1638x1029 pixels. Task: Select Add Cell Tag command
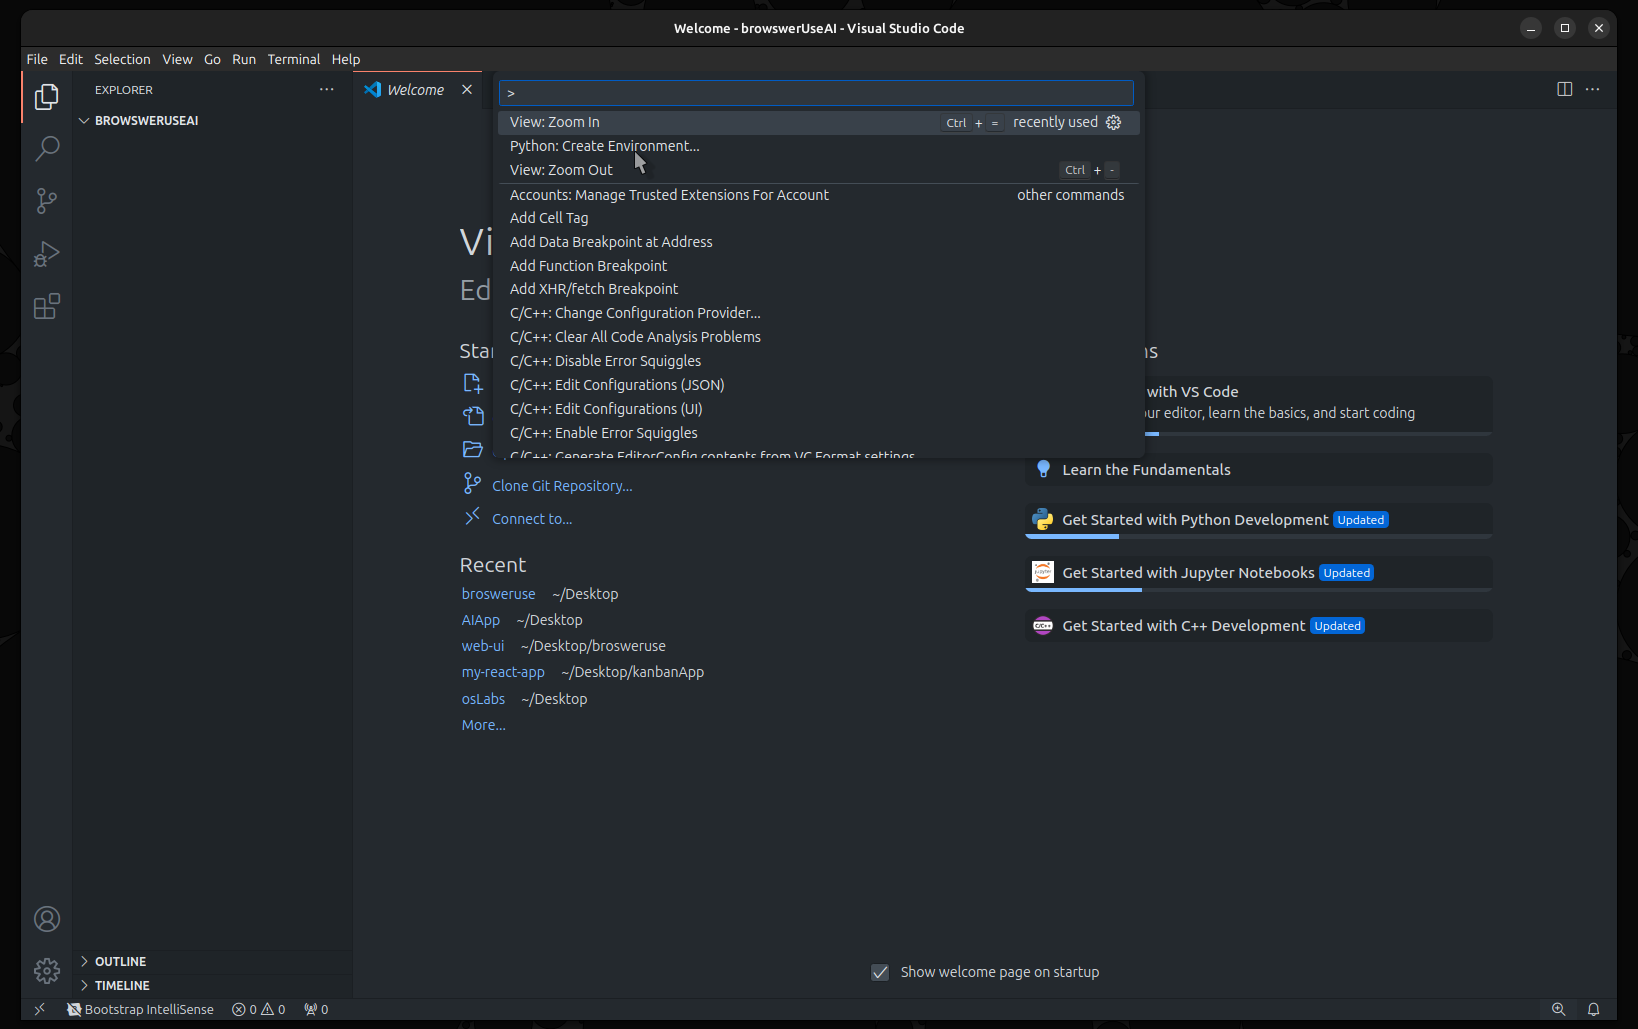[x=818, y=218]
